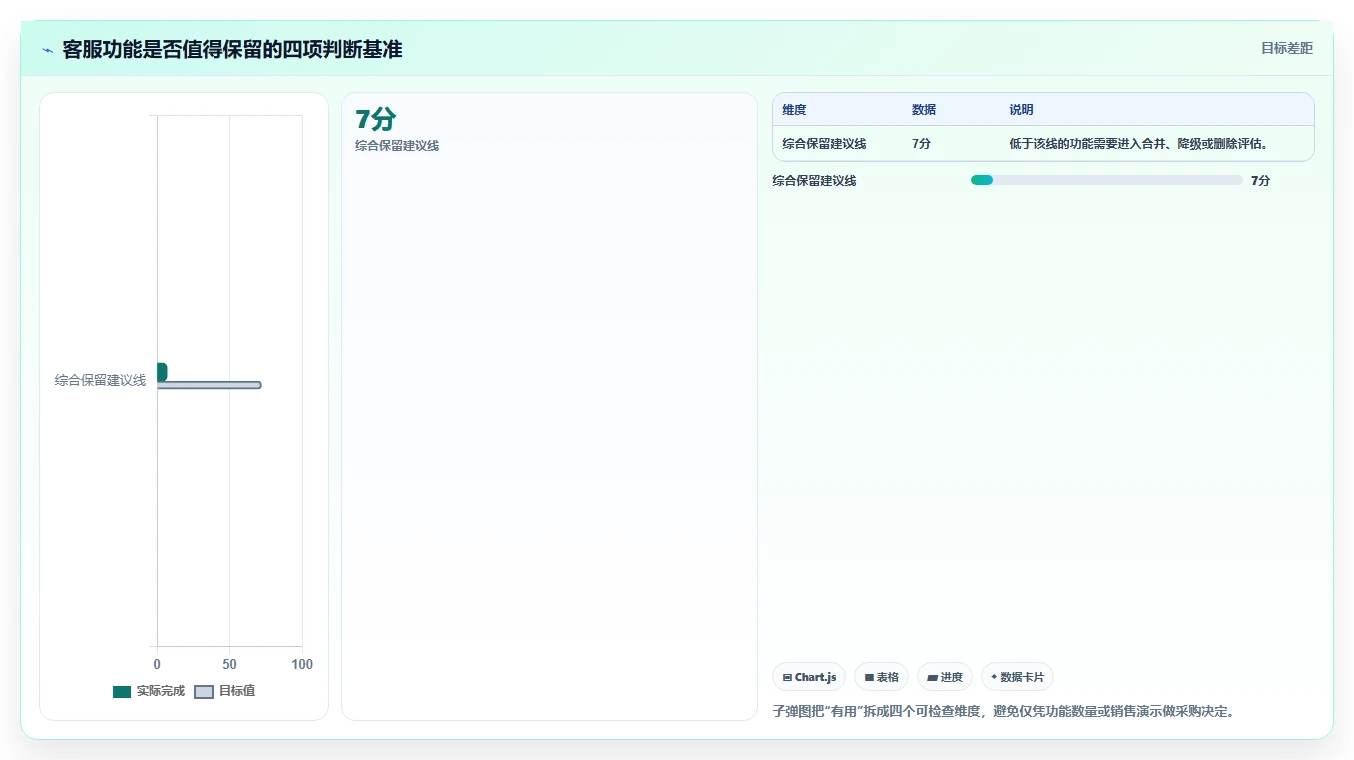The image size is (1354, 760).
Task: Select the 维度 table column header
Action: coord(794,110)
